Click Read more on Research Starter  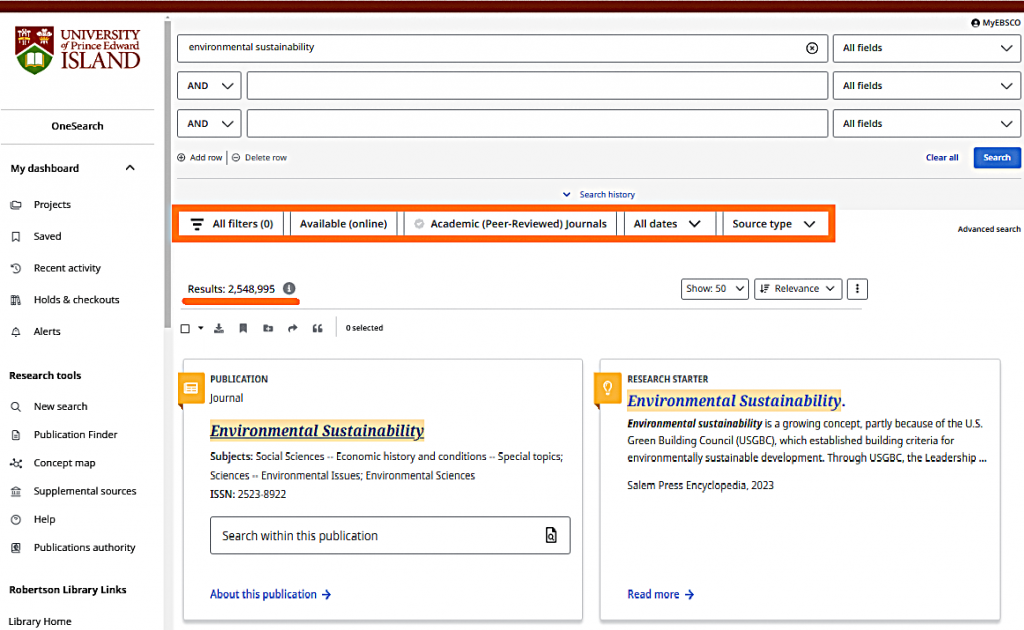pos(660,594)
